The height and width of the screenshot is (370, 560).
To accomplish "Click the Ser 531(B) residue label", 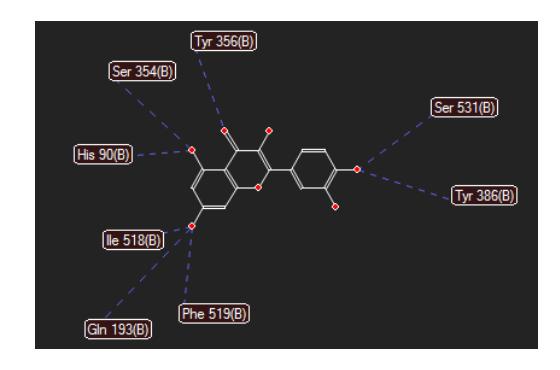I will click(x=464, y=107).
